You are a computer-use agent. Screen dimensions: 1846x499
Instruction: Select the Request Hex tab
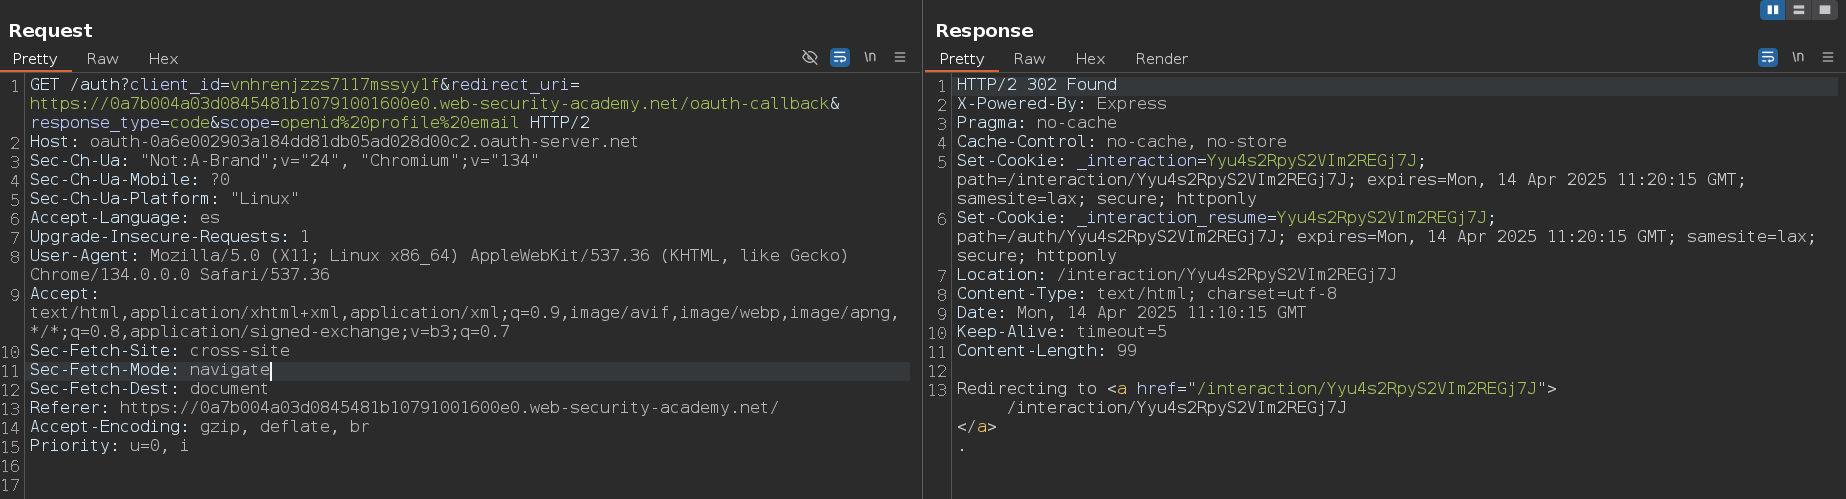coord(163,59)
